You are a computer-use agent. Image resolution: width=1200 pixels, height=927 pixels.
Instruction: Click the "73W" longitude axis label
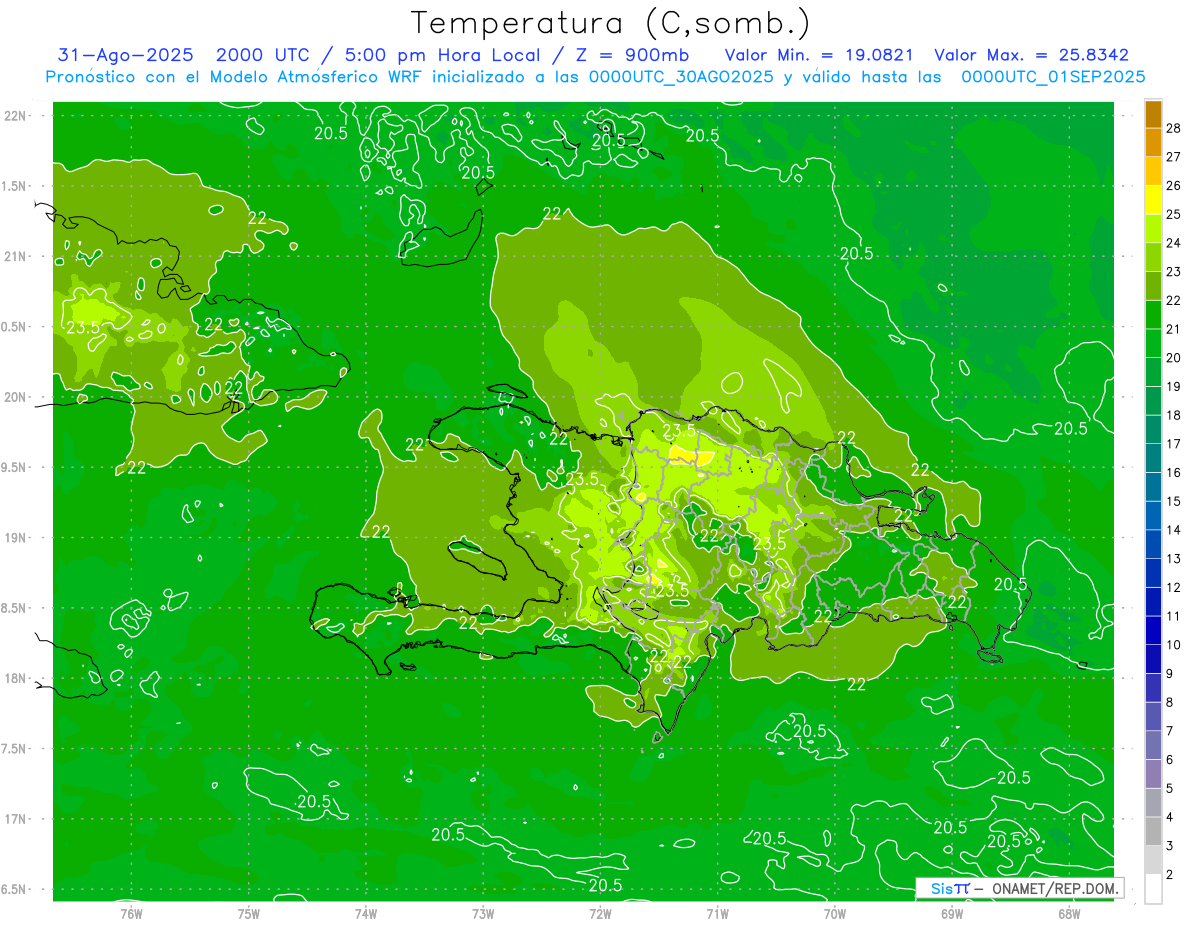click(483, 913)
